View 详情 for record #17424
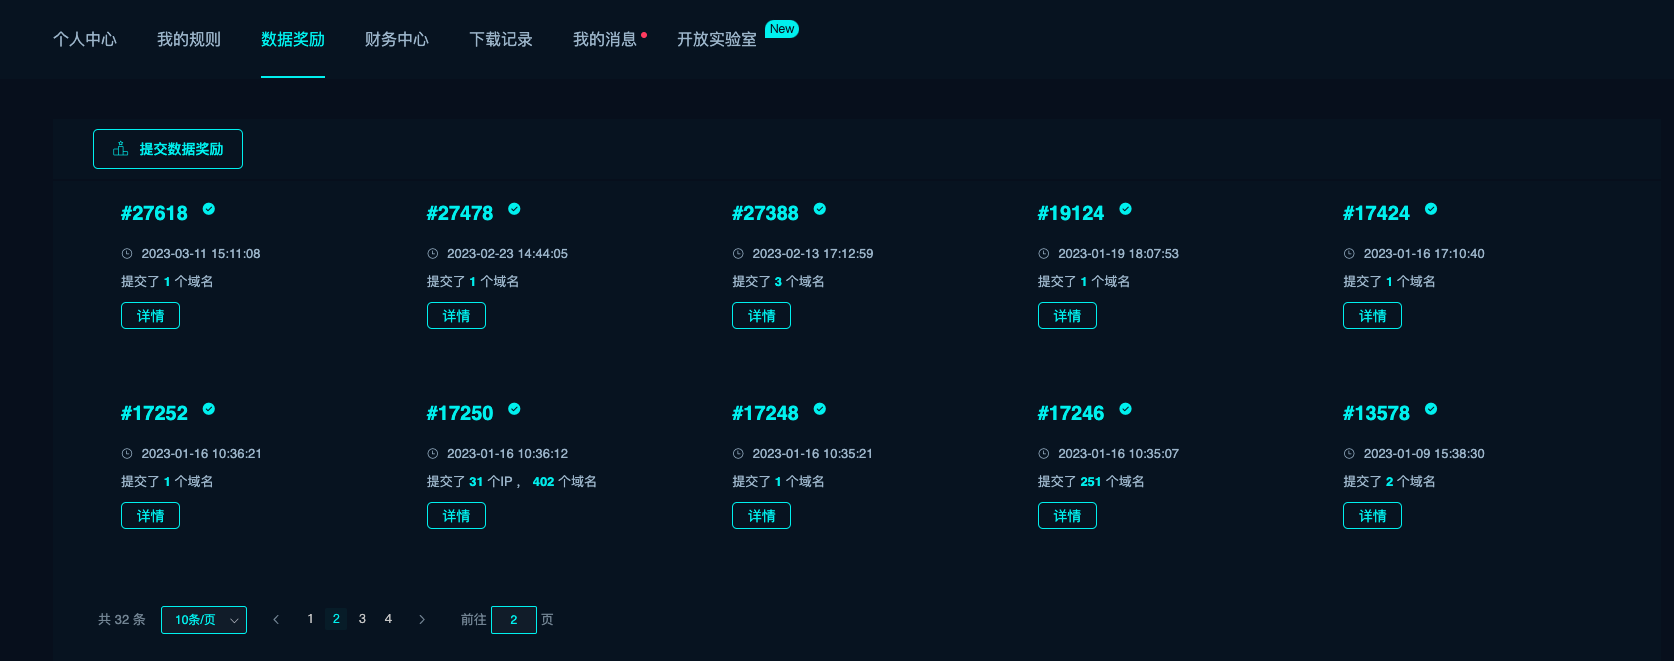 pos(1372,316)
